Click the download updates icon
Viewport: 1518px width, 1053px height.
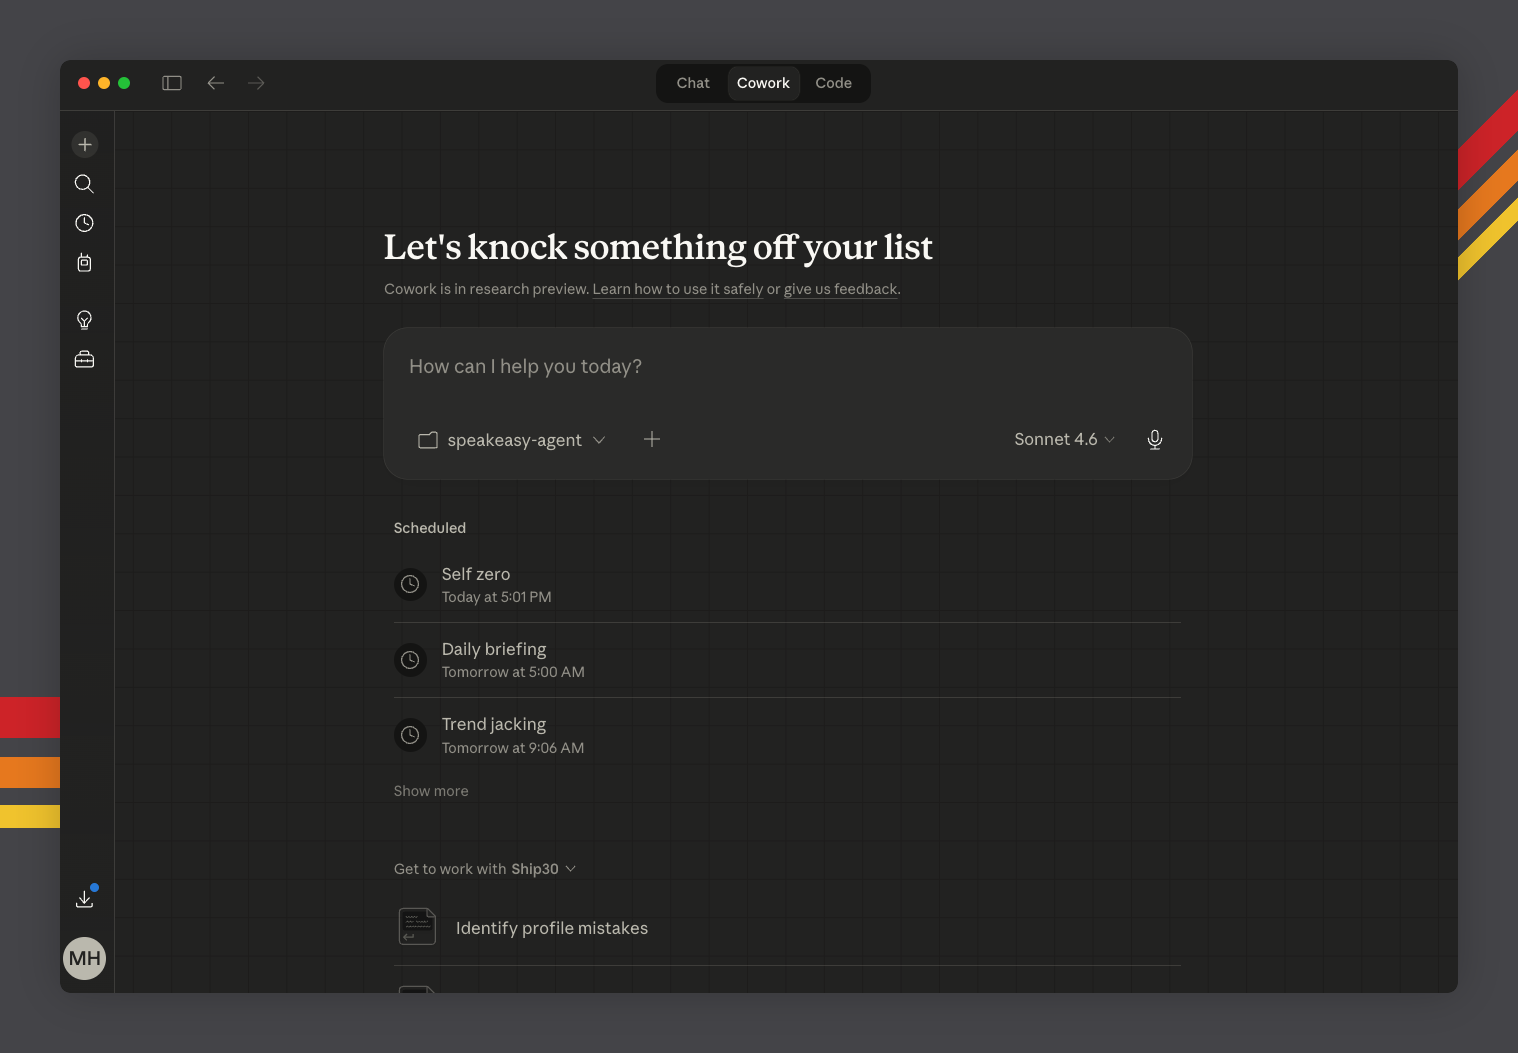[x=85, y=899]
